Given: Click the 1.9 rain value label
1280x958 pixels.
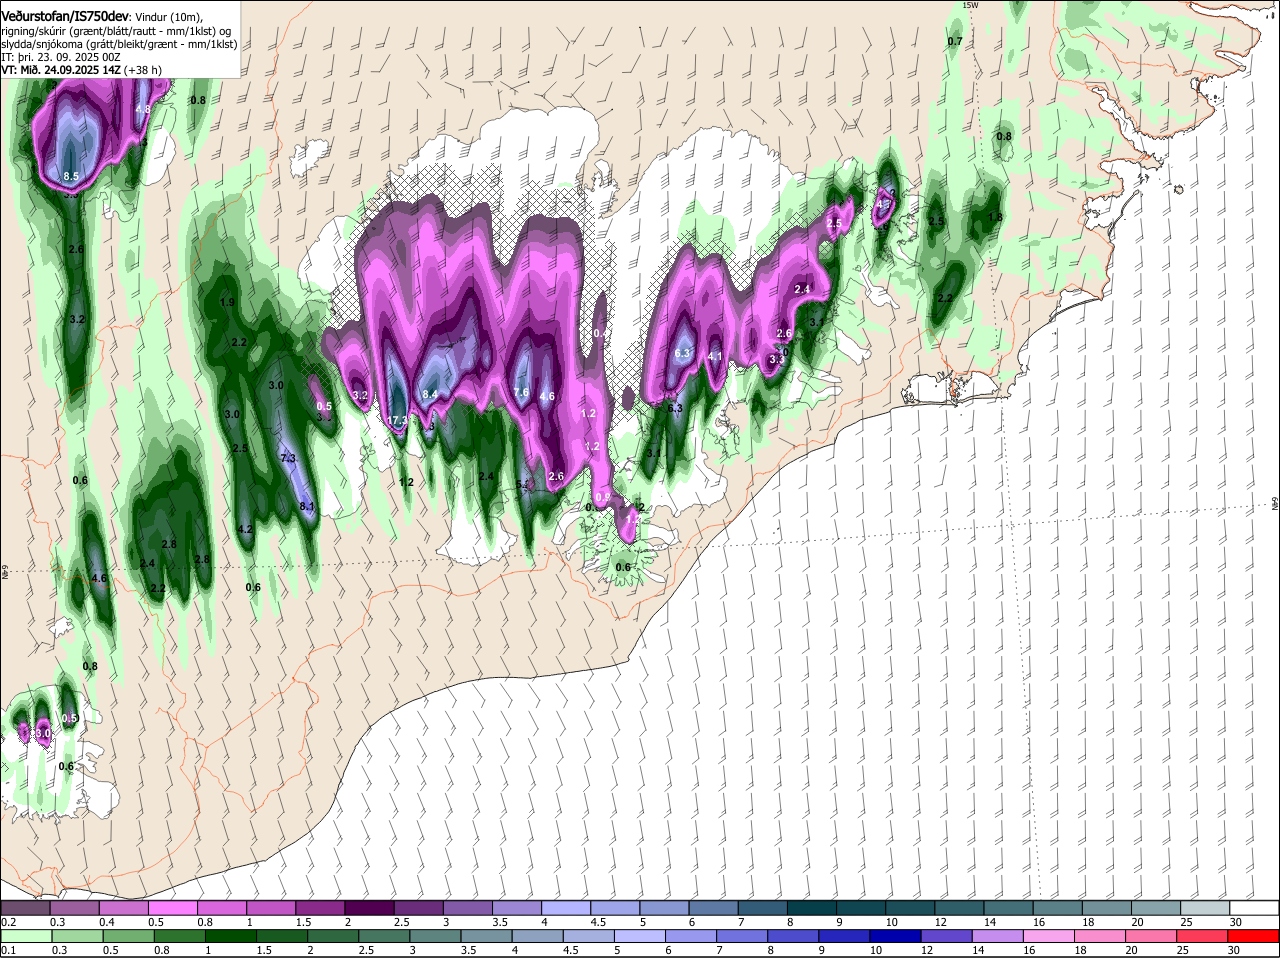Looking at the screenshot, I should click(227, 302).
